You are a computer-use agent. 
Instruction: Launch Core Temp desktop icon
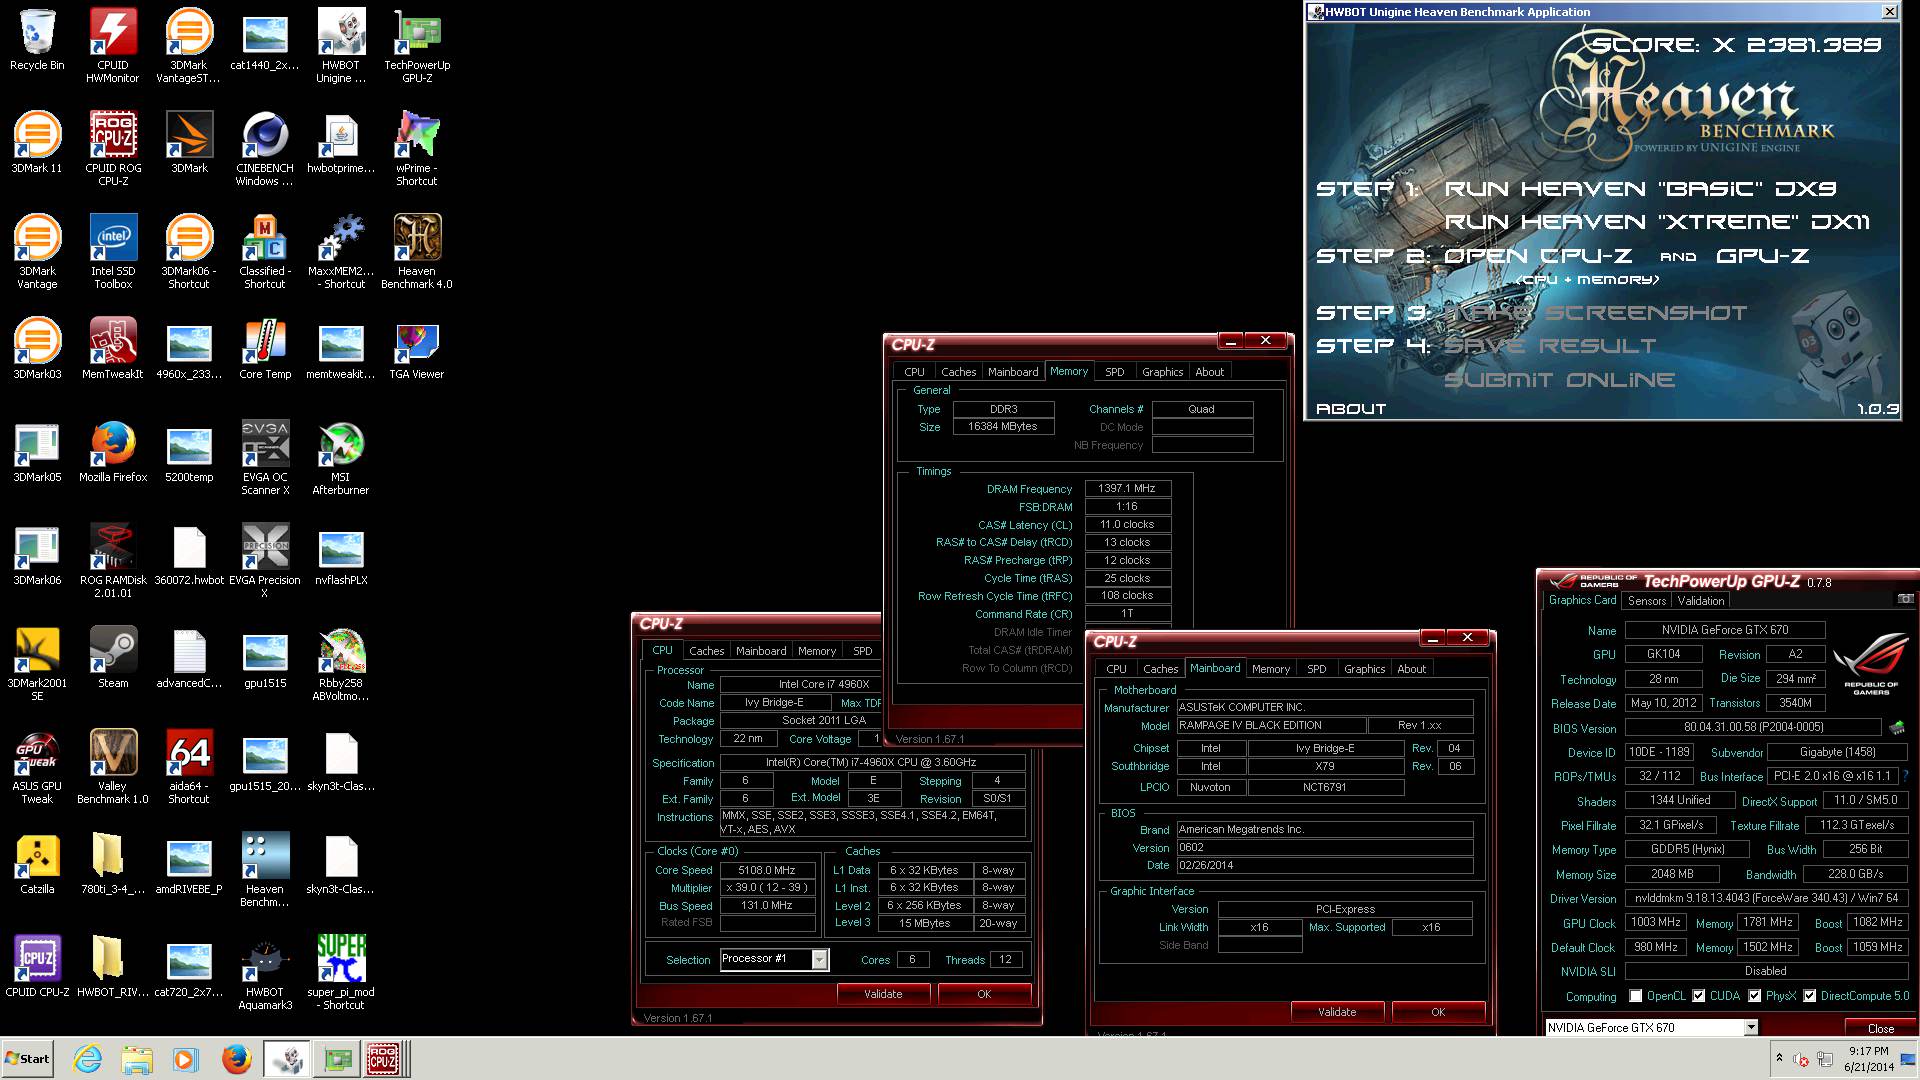tap(265, 348)
